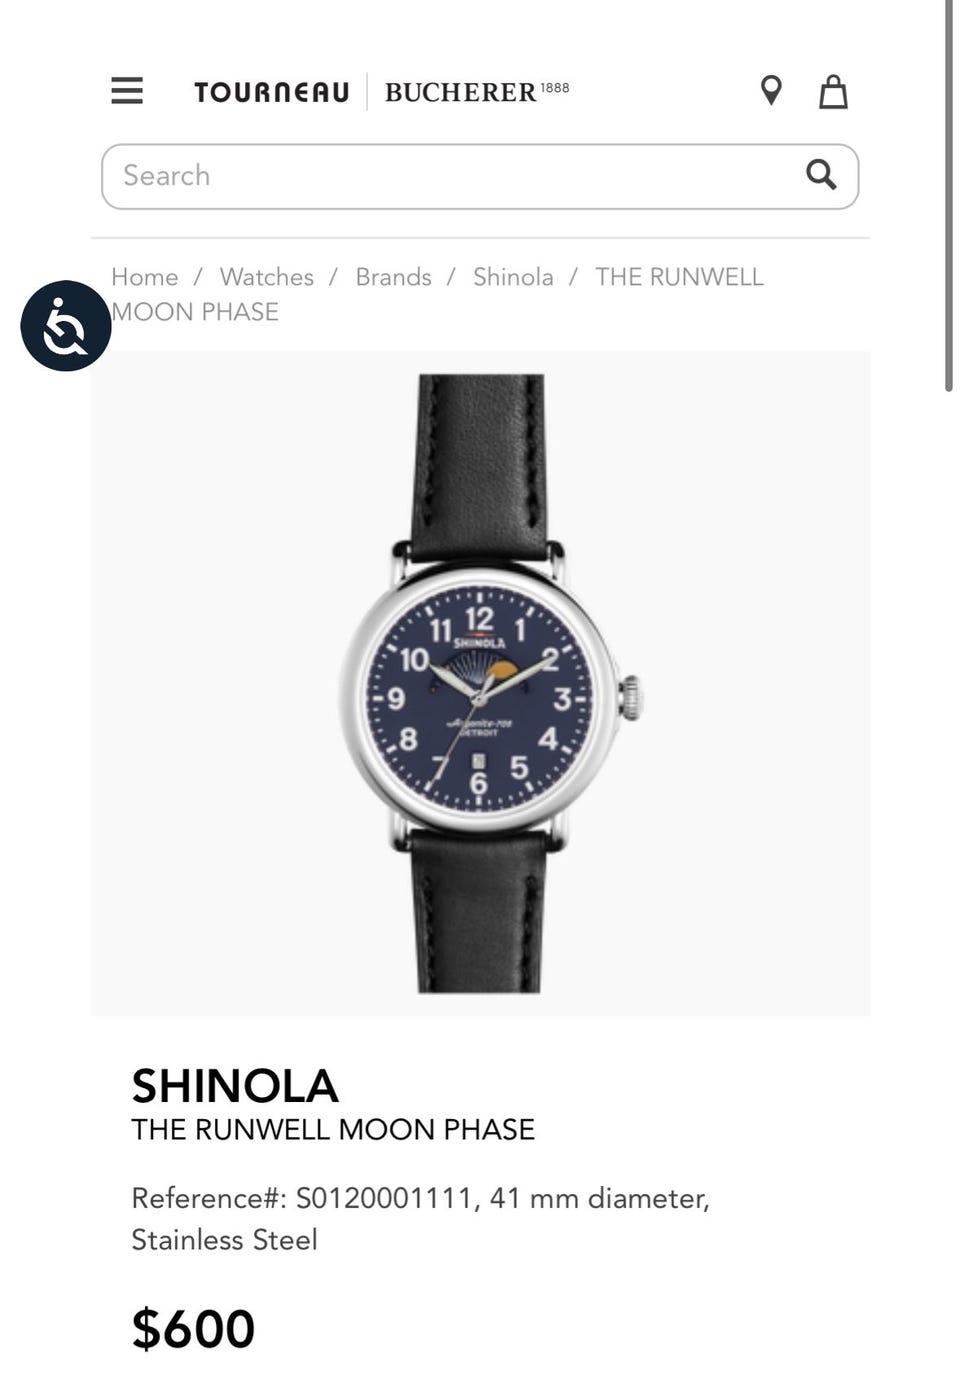Click the SHINOLA brand heading

pyautogui.click(x=235, y=1086)
